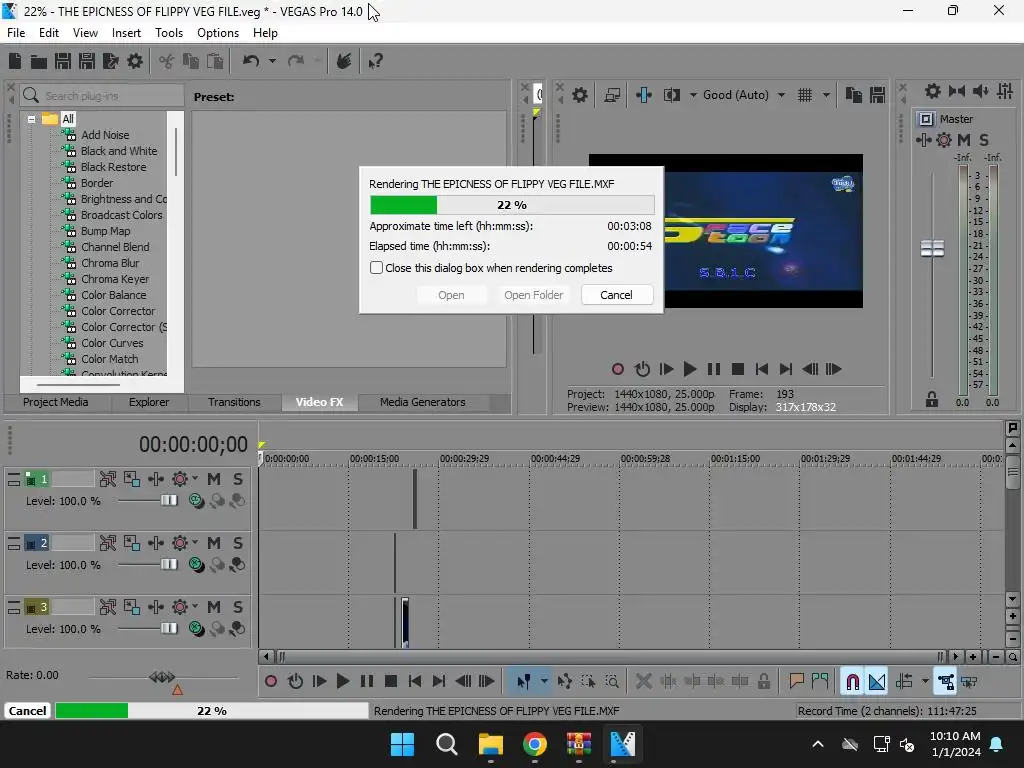Collapse the All folder in plug-in tree
Viewport: 1024px width, 768px height.
(x=31, y=119)
